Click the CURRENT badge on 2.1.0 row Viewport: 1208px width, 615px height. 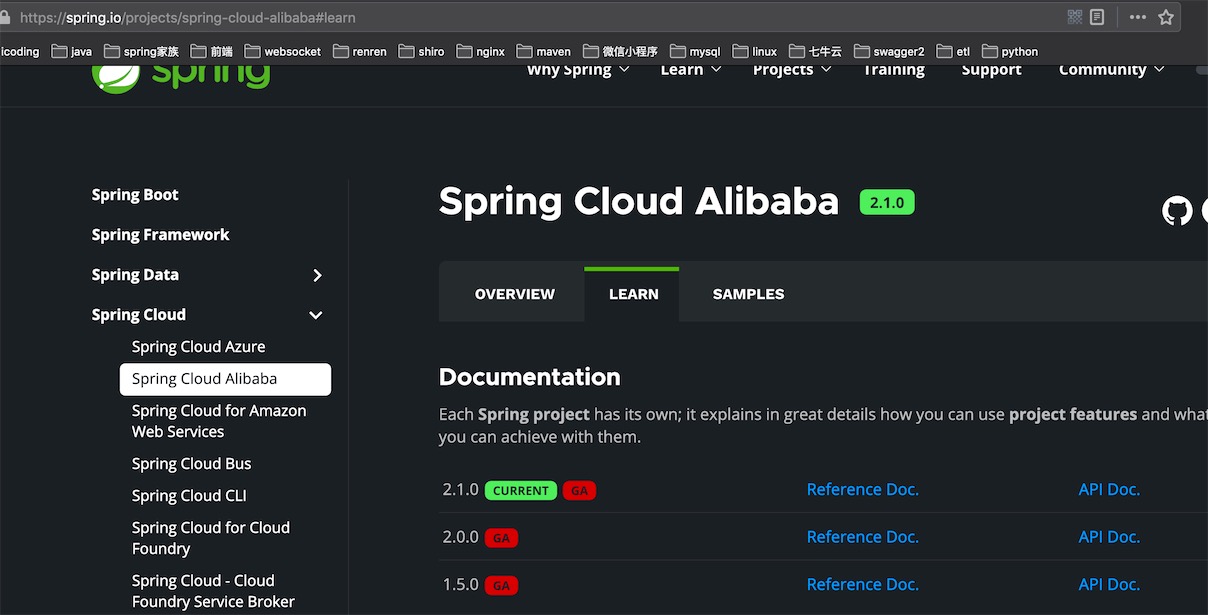point(521,491)
